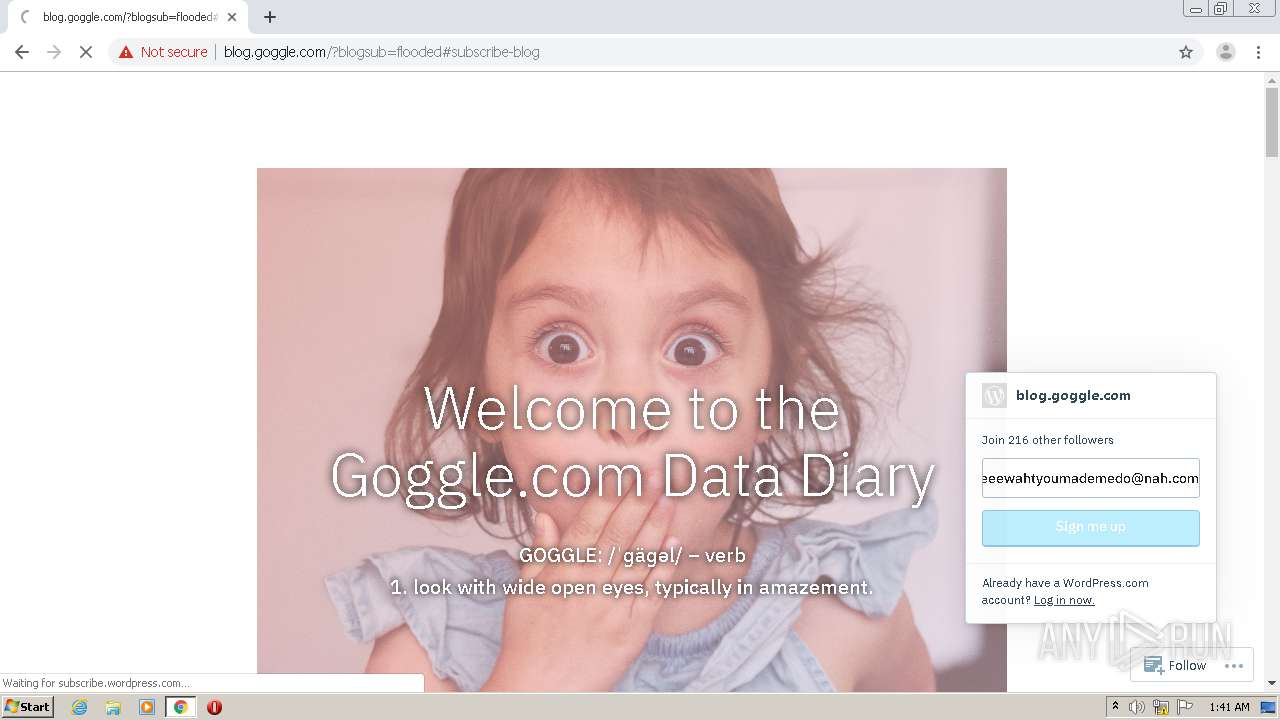Click the forward navigation arrow
Image resolution: width=1280 pixels, height=720 pixels.
tap(54, 52)
